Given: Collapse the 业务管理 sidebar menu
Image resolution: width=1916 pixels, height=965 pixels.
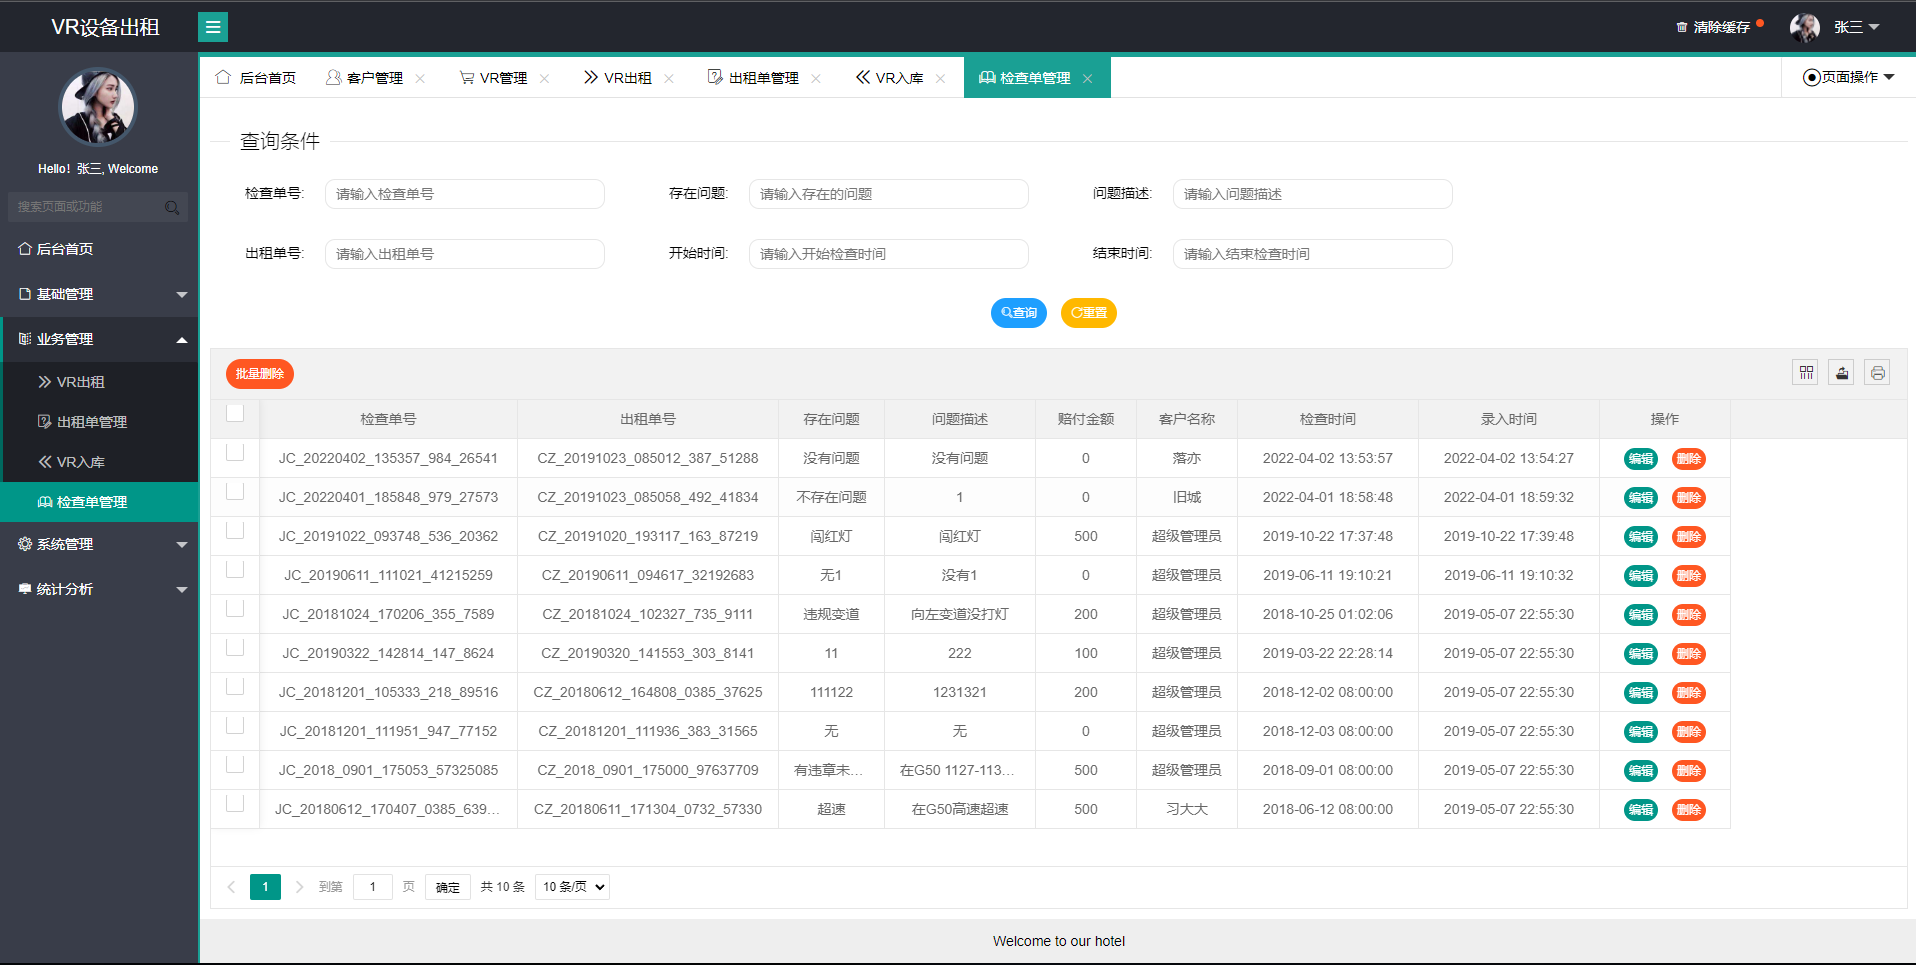Looking at the screenshot, I should point(99,339).
